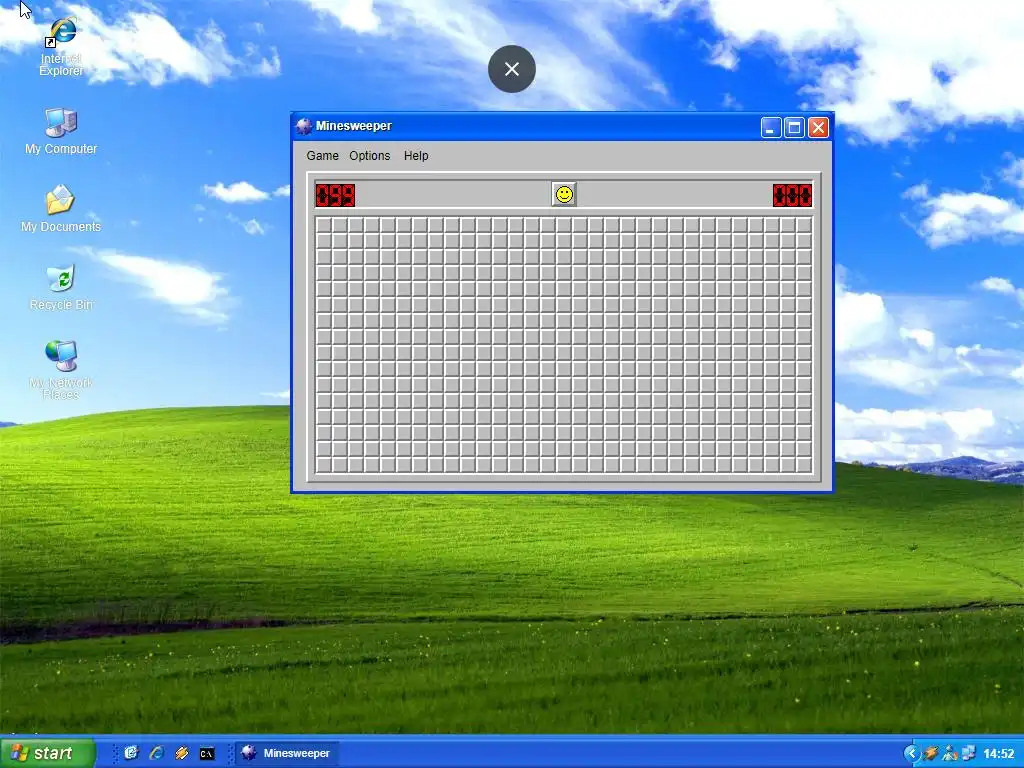Screen dimensions: 1024x768
Task: Click the network computers tray icon
Action: pos(969,753)
